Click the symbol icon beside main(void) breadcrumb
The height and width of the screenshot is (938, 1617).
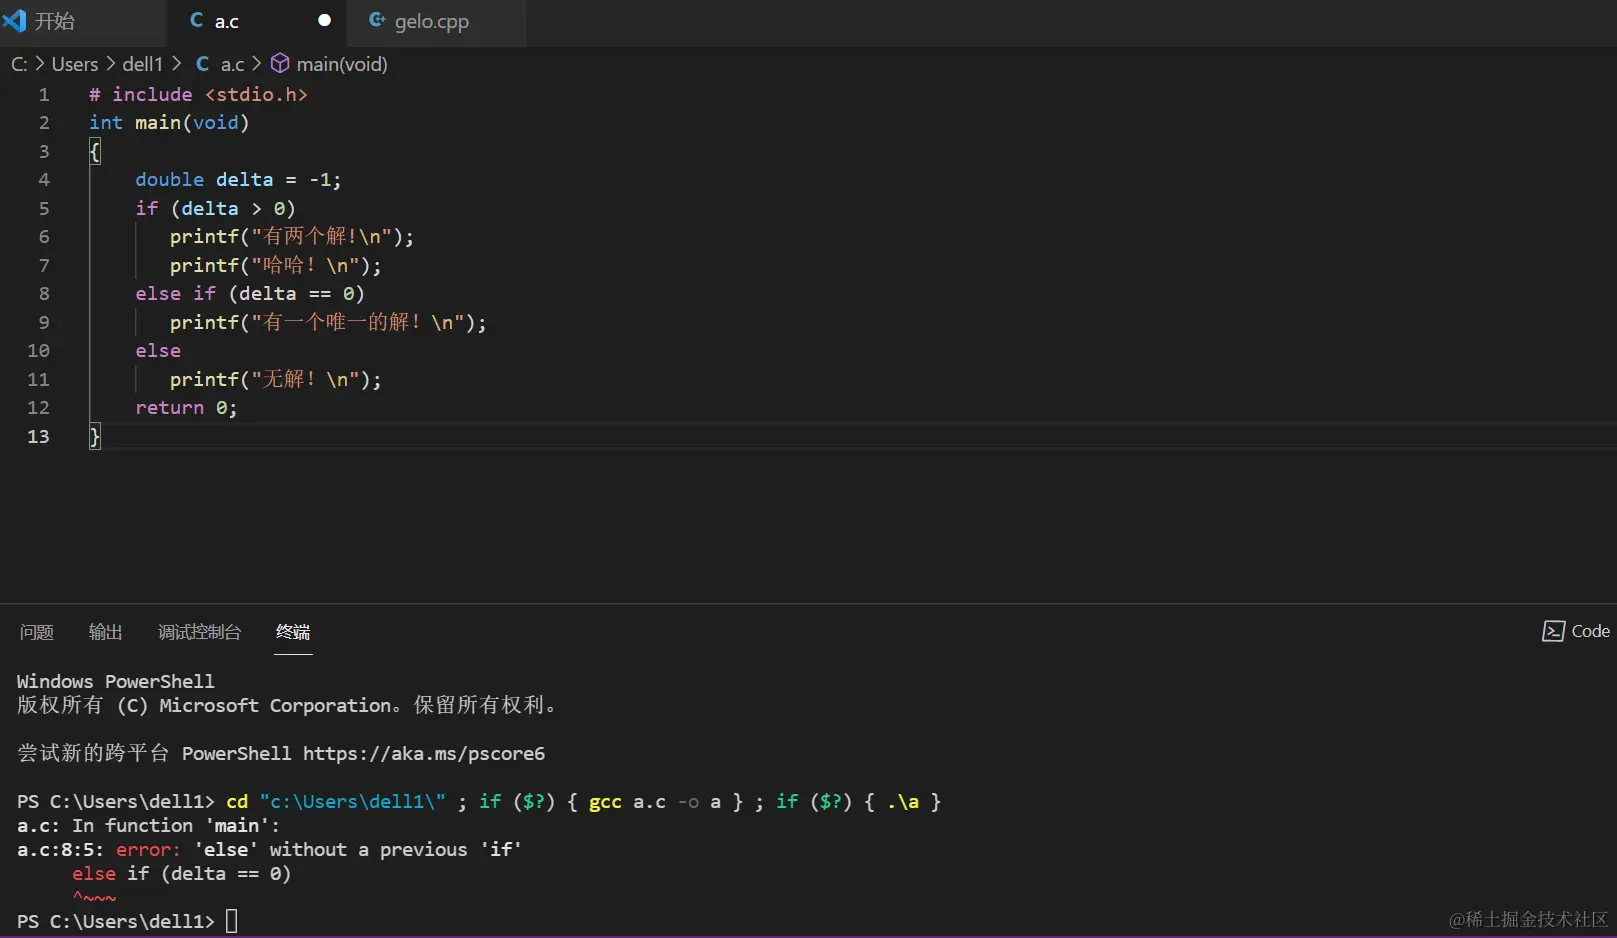coord(280,63)
